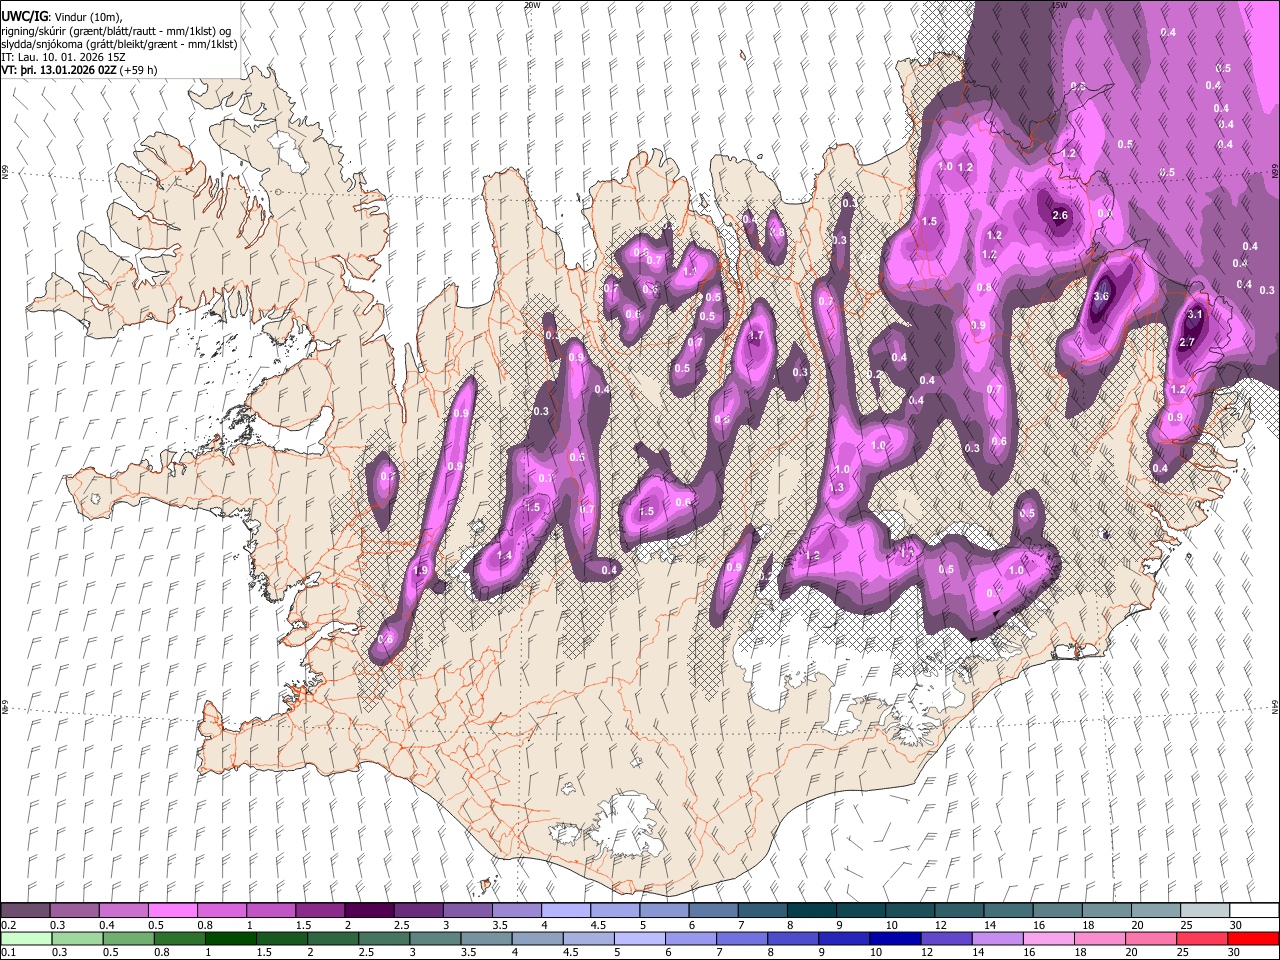Pick the pink snow swatch between 0.5 and 0.8
Image resolution: width=1280 pixels, height=960 pixels.
point(172,910)
